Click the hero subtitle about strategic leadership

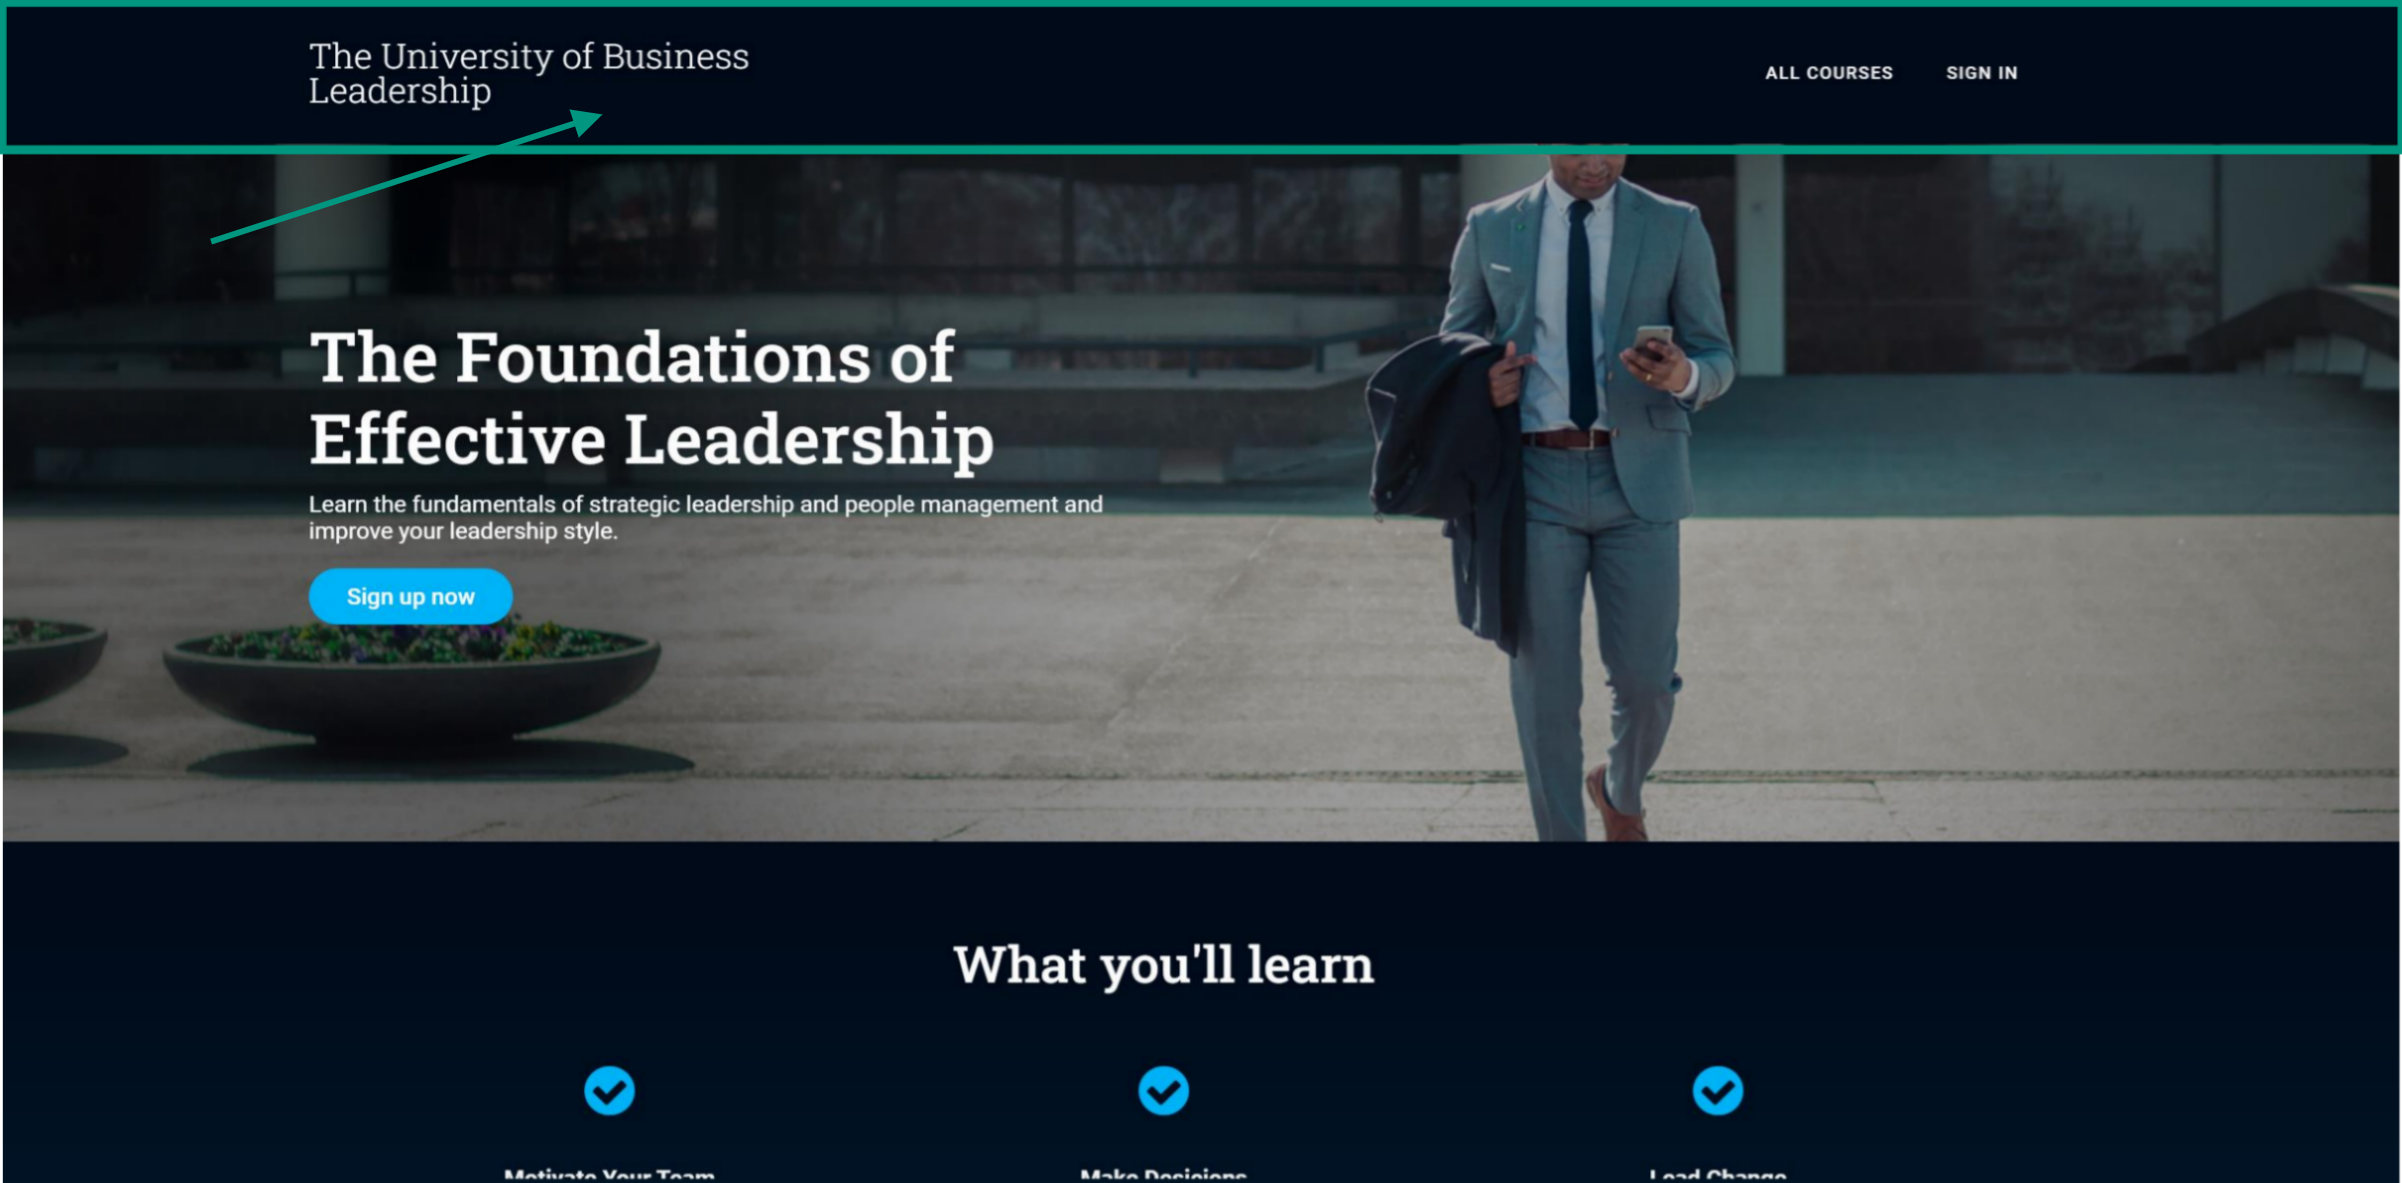705,517
